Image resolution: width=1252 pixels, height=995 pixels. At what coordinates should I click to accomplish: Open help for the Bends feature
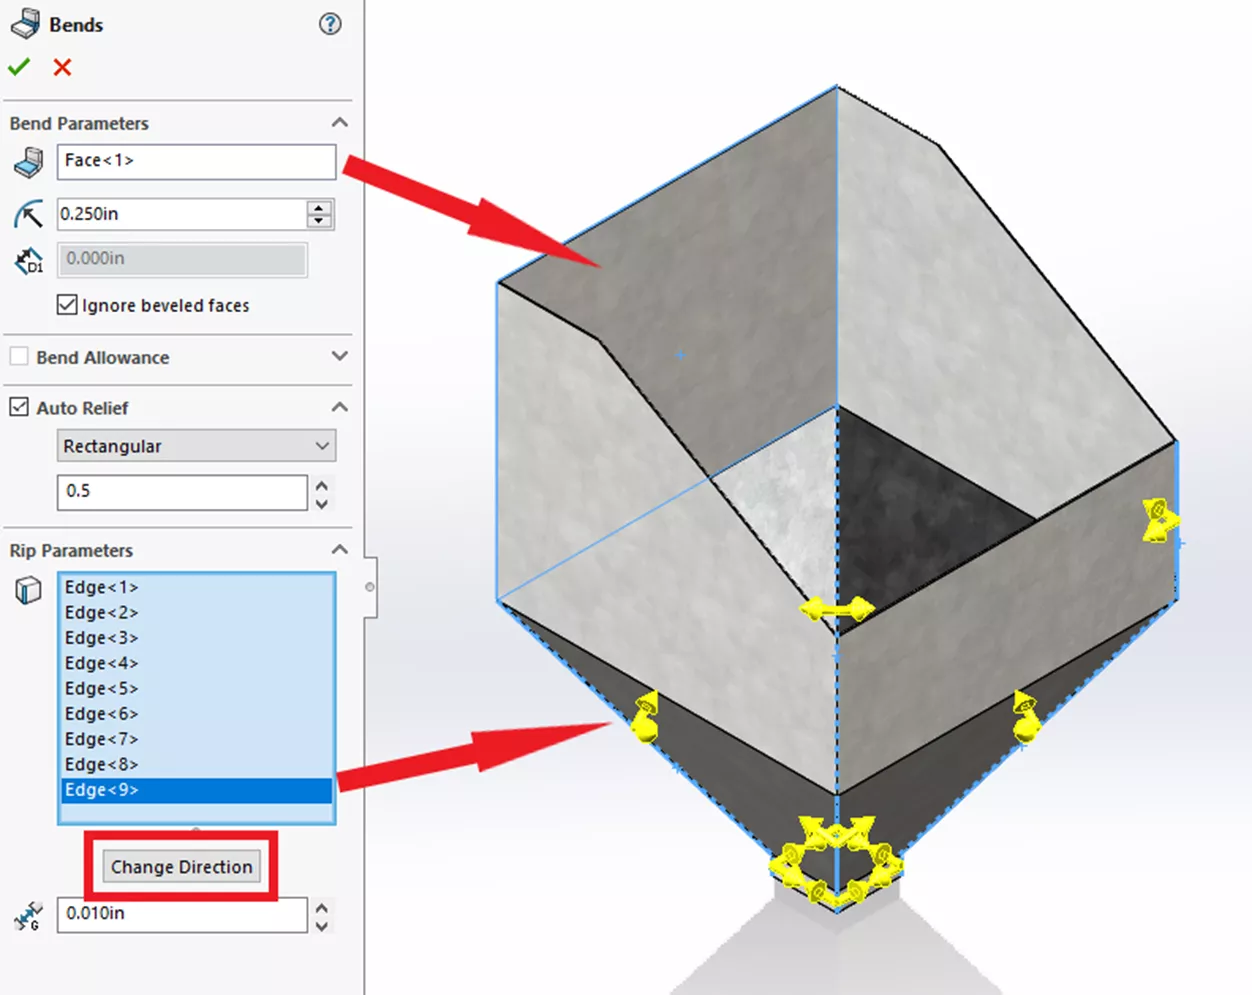click(330, 24)
